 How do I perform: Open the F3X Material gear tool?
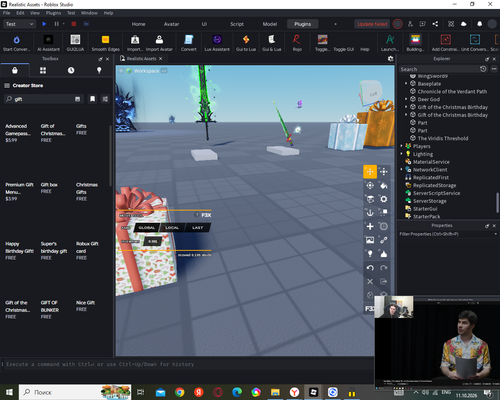click(x=384, y=199)
